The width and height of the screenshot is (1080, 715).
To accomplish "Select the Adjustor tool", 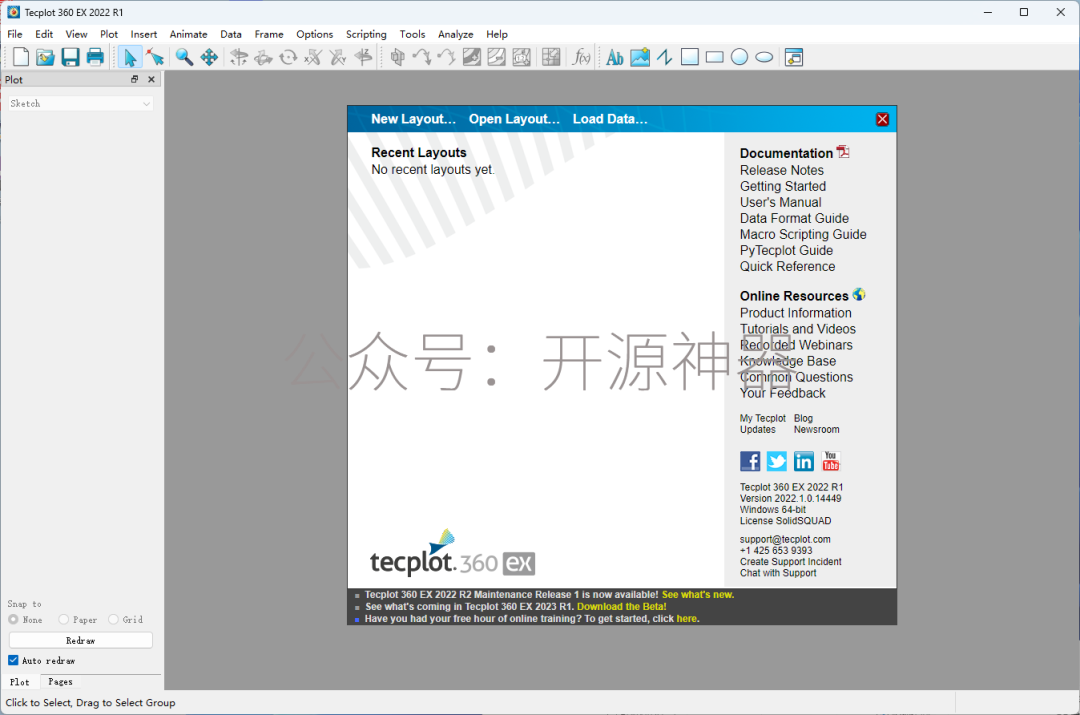I will pyautogui.click(x=155, y=57).
